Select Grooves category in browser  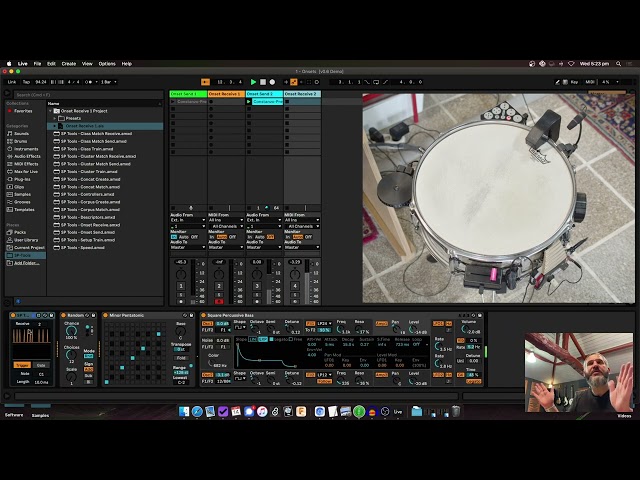pyautogui.click(x=22, y=202)
